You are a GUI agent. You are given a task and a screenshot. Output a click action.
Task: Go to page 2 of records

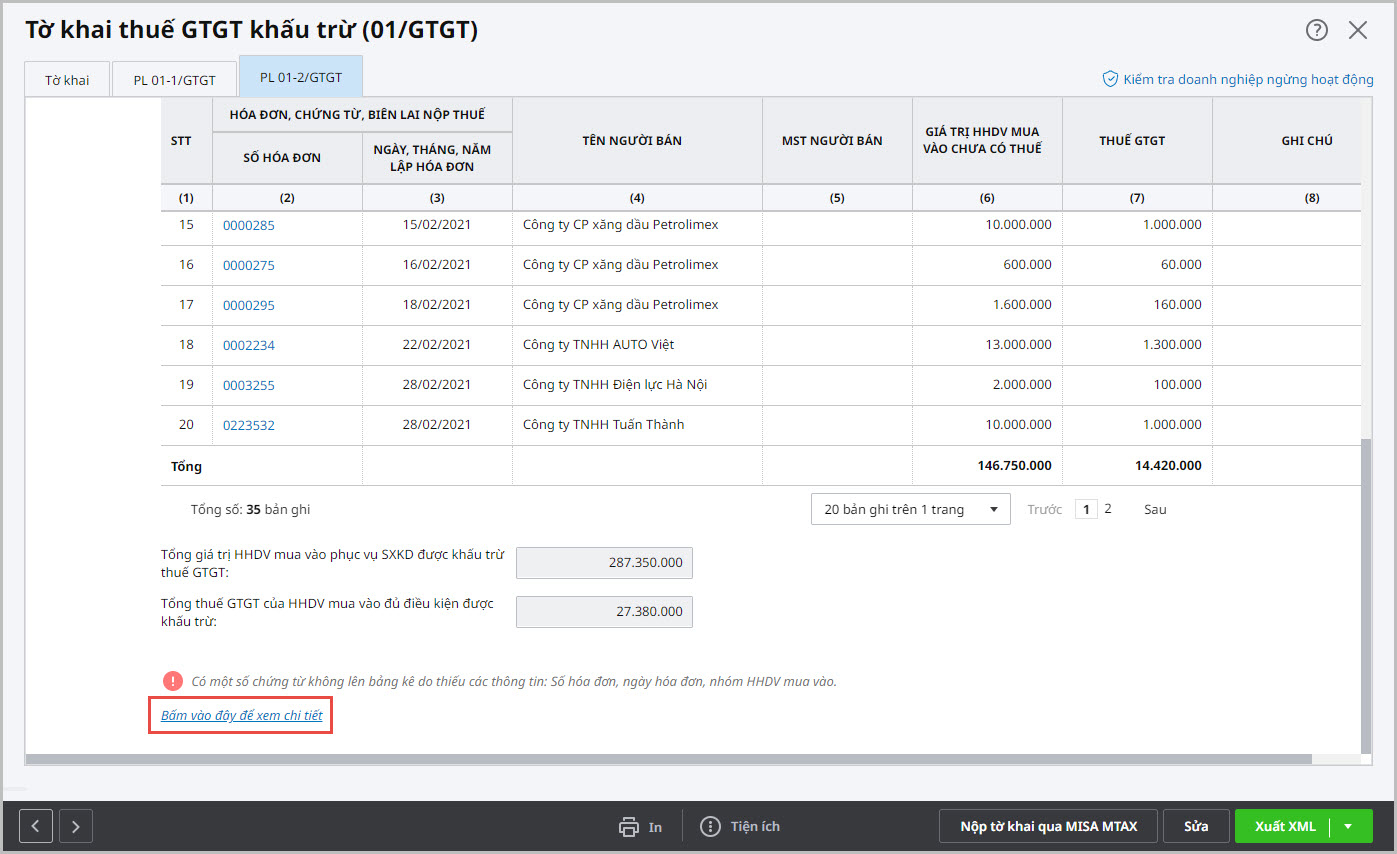coord(1107,509)
